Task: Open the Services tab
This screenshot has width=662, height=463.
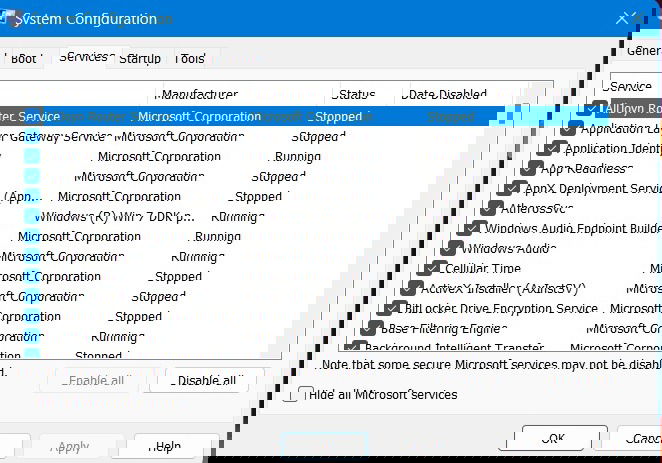Action: pos(86,57)
